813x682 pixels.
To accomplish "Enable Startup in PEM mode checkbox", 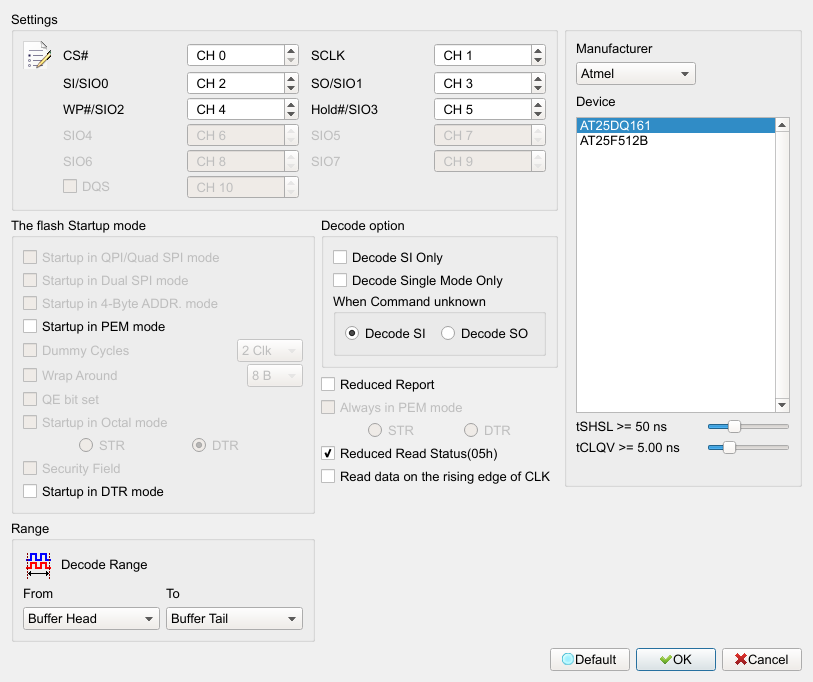I will click(x=30, y=326).
